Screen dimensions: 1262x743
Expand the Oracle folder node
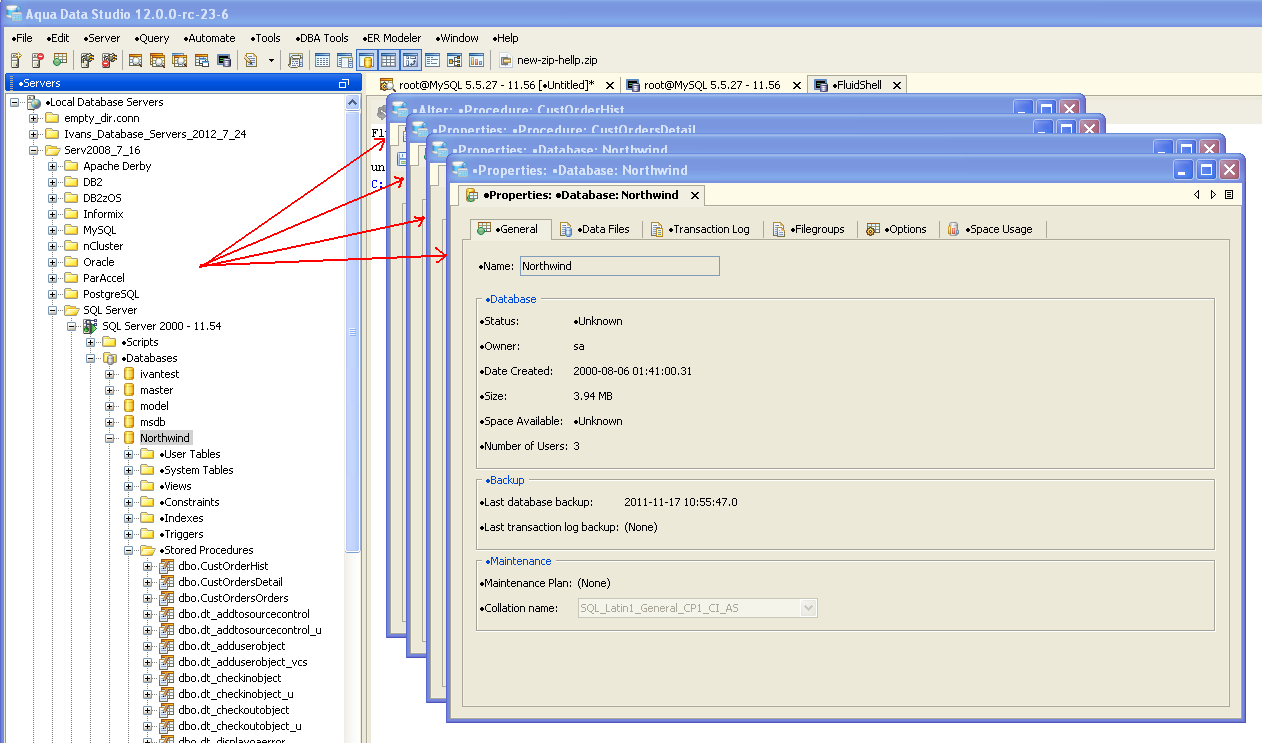tap(53, 262)
